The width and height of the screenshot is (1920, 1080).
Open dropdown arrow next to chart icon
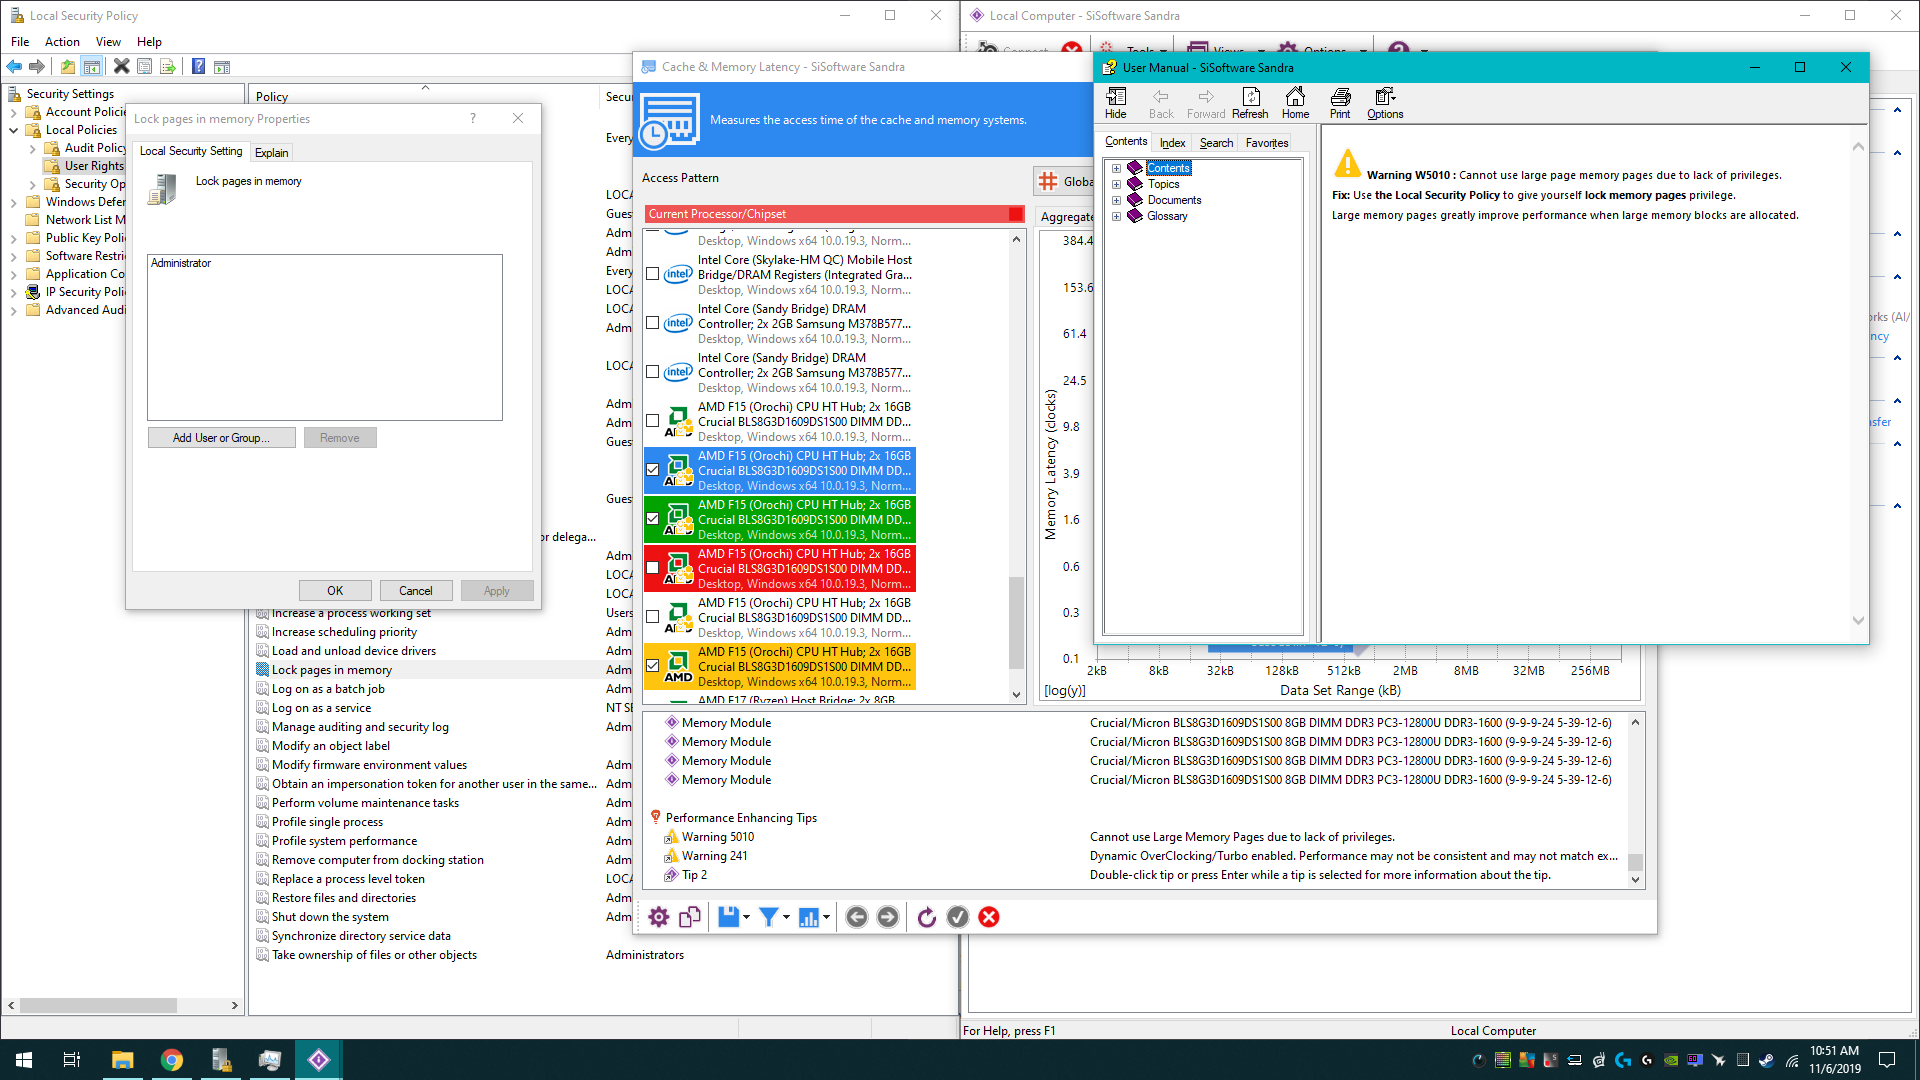coord(826,918)
